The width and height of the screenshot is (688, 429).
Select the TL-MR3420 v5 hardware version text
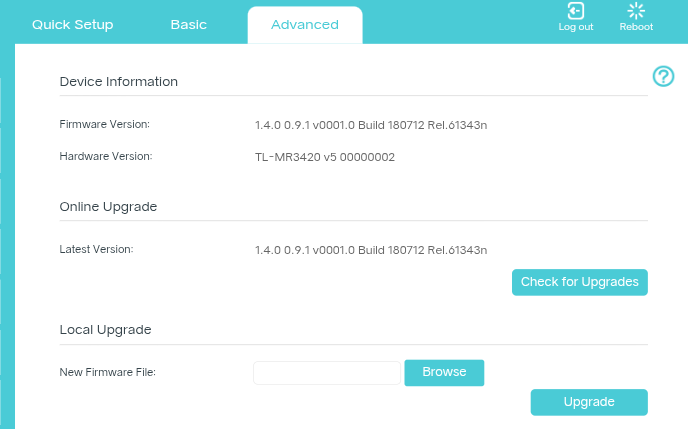[325, 157]
